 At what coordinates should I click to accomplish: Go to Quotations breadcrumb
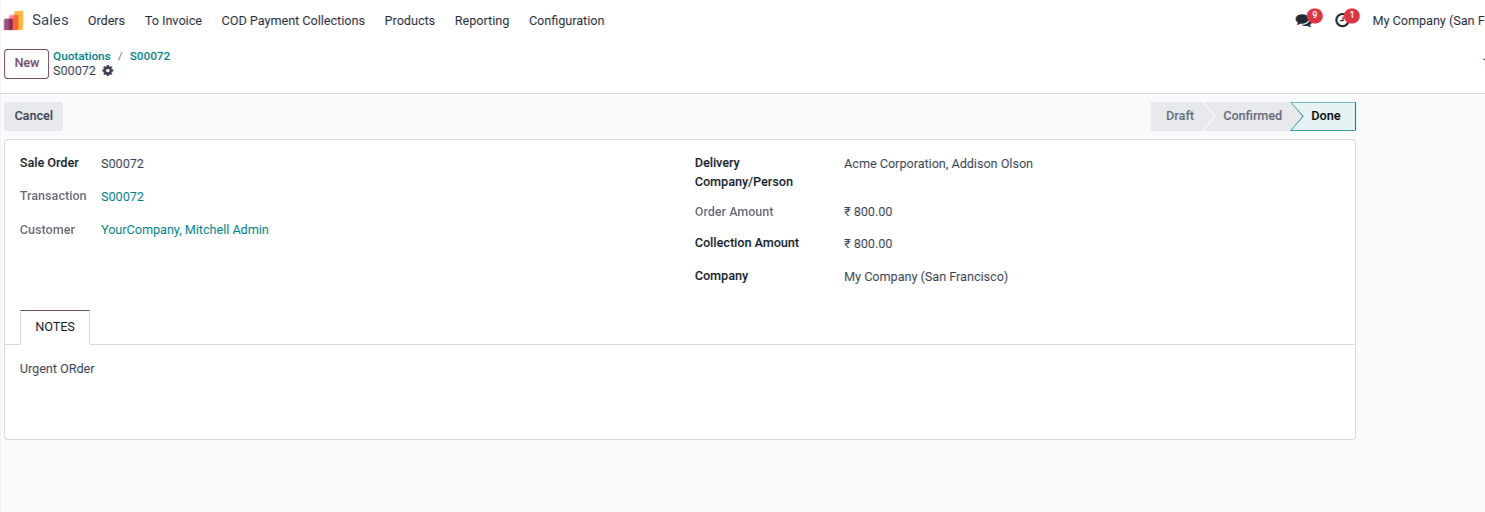(x=82, y=56)
